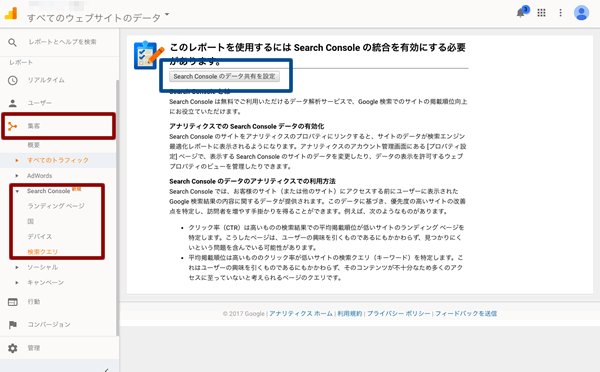
Task: Click the sidebar vertical scrollbar
Action: [117, 207]
